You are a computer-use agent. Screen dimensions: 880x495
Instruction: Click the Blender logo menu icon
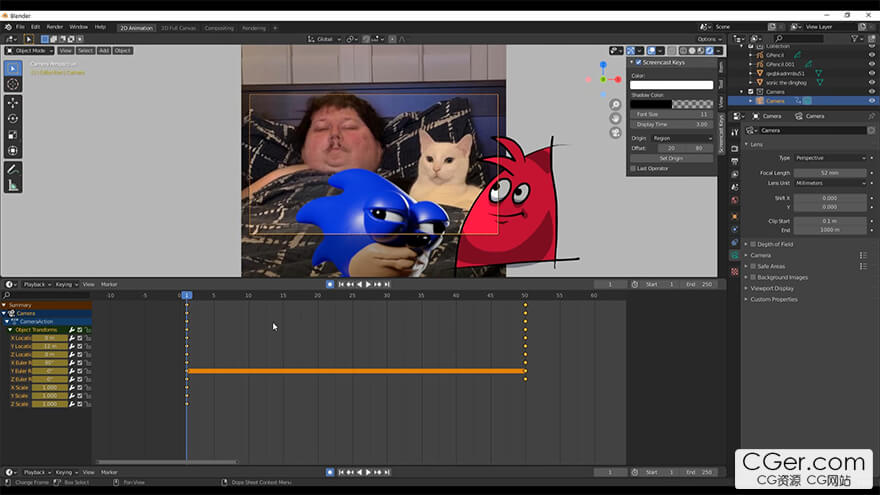tap(8, 27)
